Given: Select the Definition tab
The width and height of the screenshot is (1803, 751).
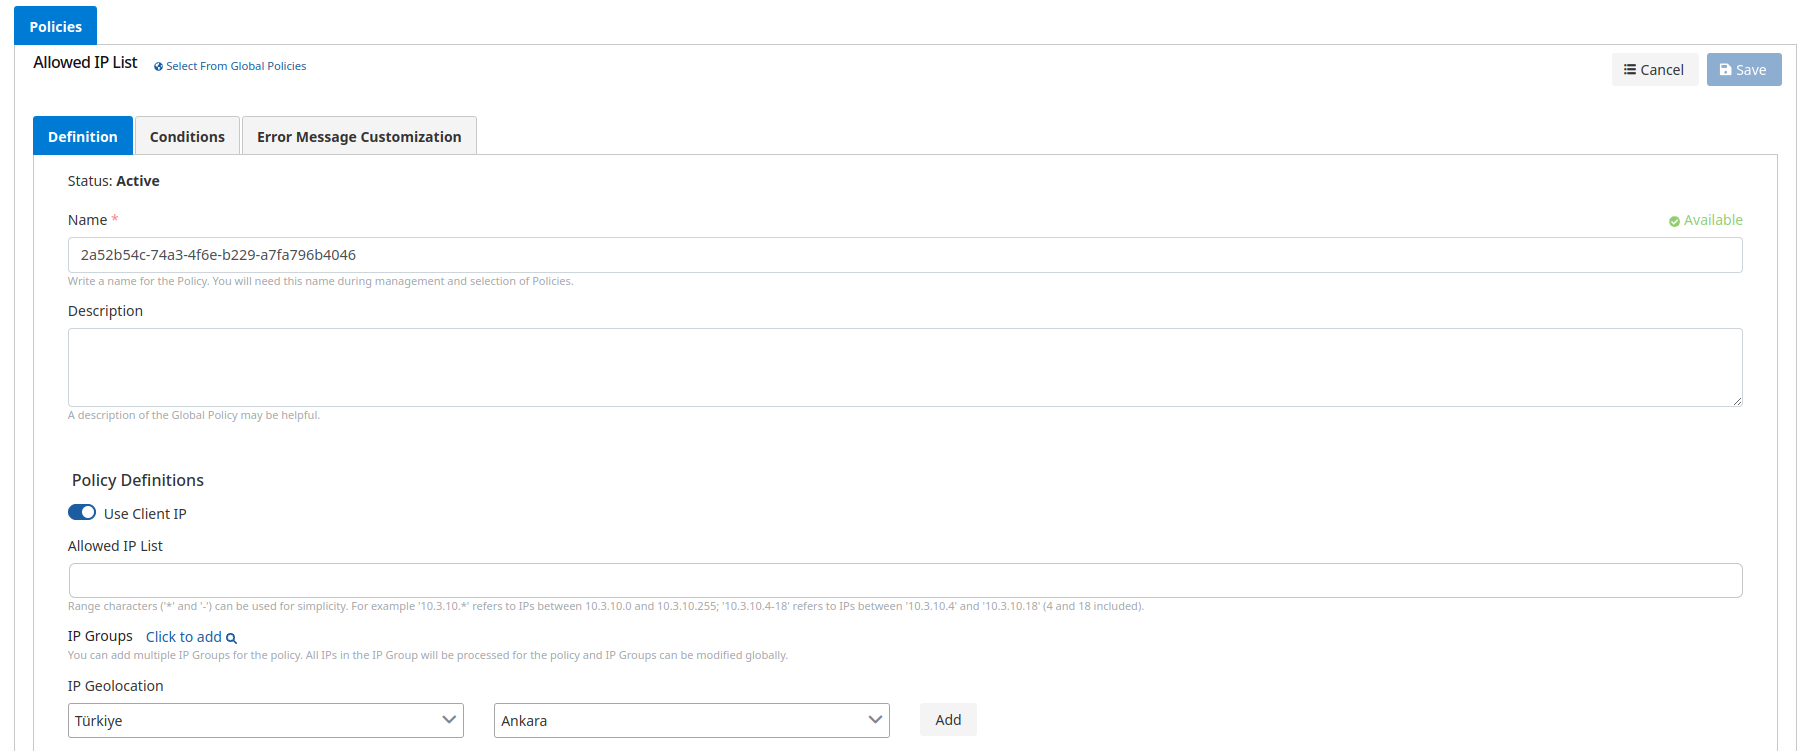Looking at the screenshot, I should click(83, 137).
